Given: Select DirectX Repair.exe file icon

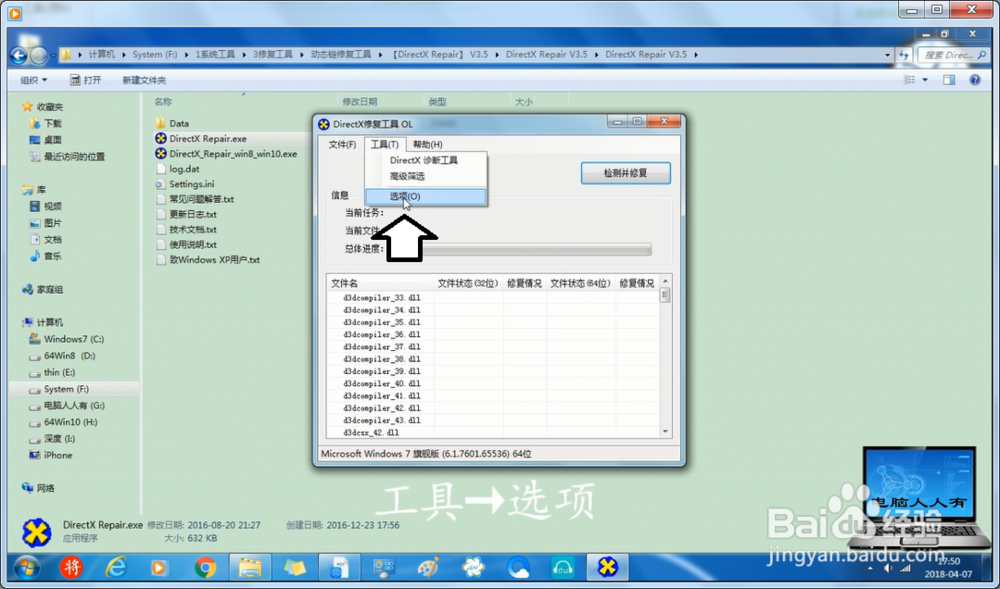Looking at the screenshot, I should pyautogui.click(x=161, y=138).
